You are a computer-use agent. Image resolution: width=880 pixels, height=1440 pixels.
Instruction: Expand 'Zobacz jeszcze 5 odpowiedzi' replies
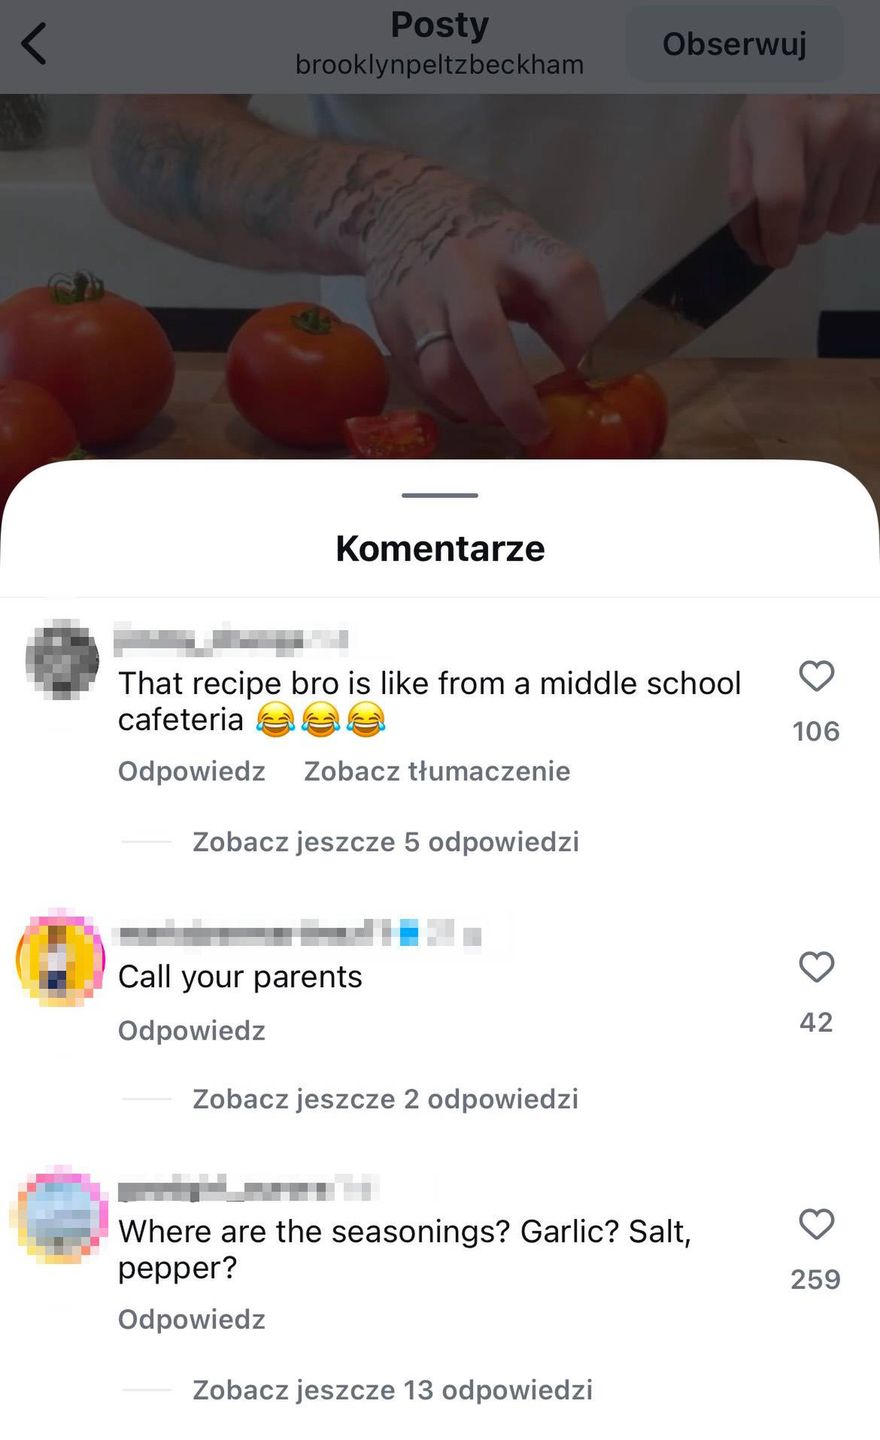point(386,842)
